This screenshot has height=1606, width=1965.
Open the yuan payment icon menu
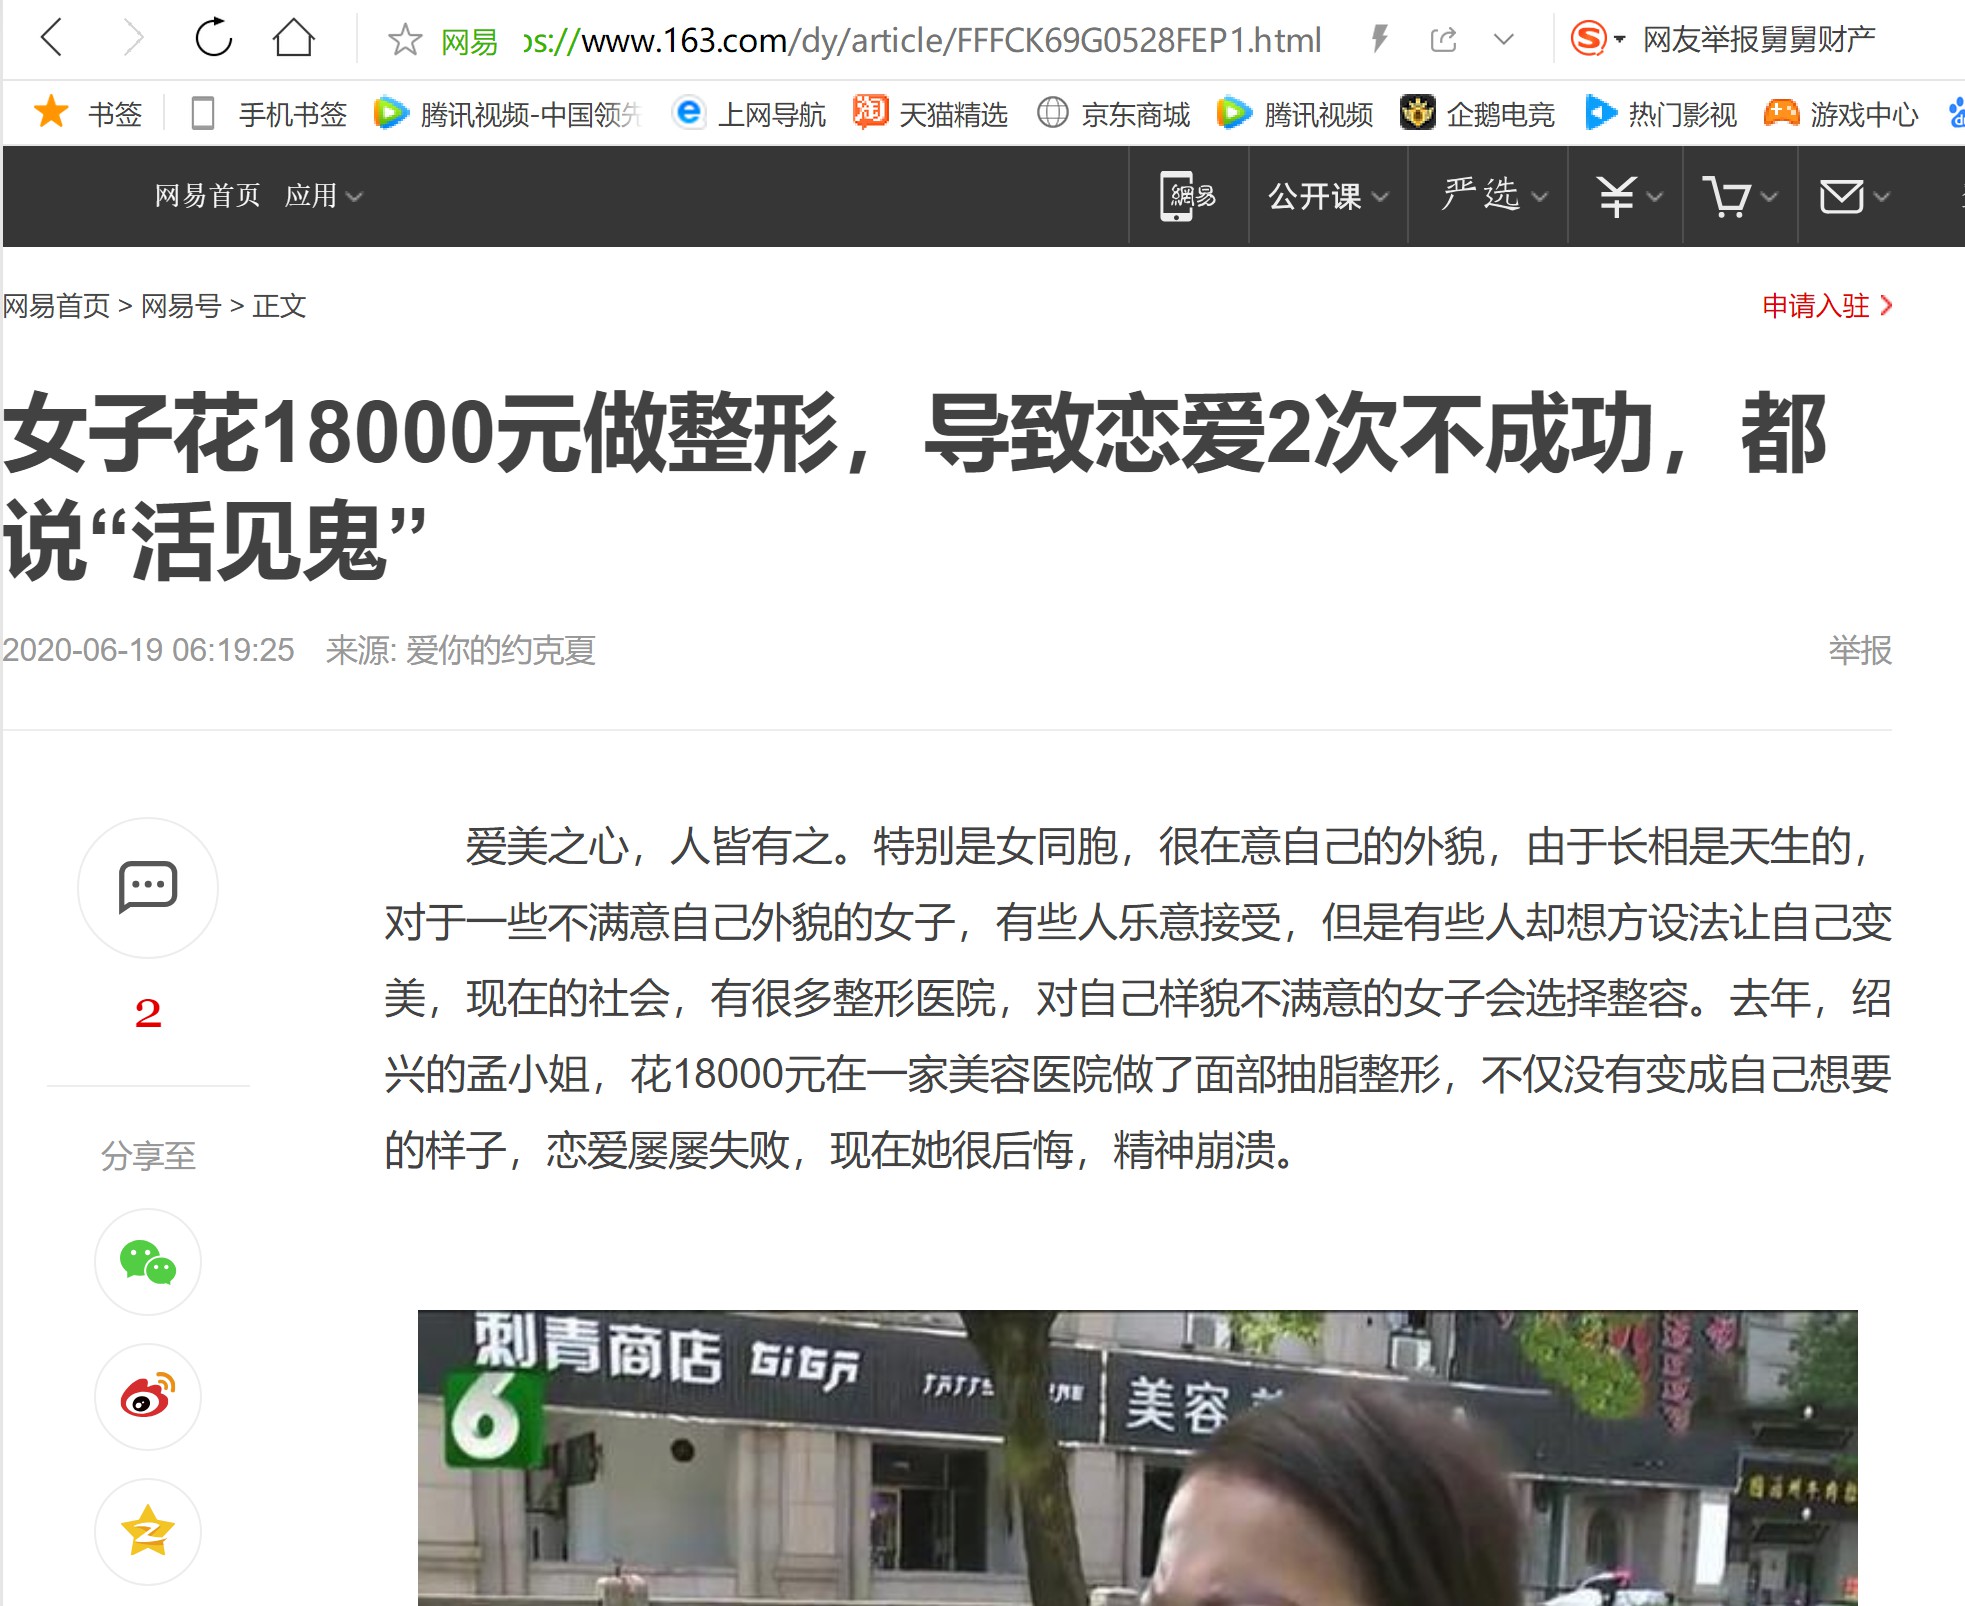[x=1629, y=196]
